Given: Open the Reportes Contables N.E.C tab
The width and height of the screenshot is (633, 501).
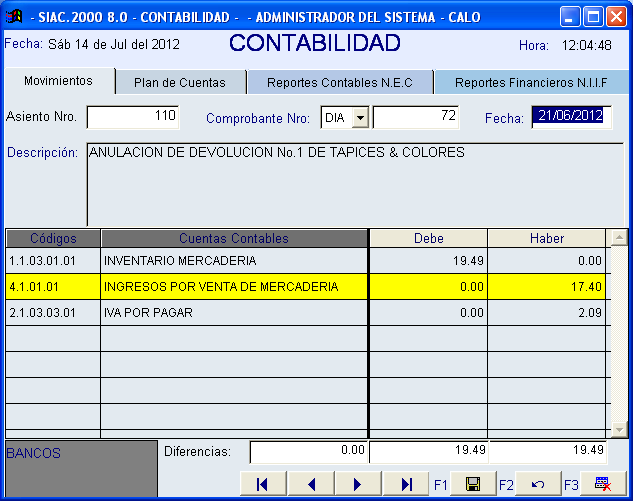Looking at the screenshot, I should (340, 82).
